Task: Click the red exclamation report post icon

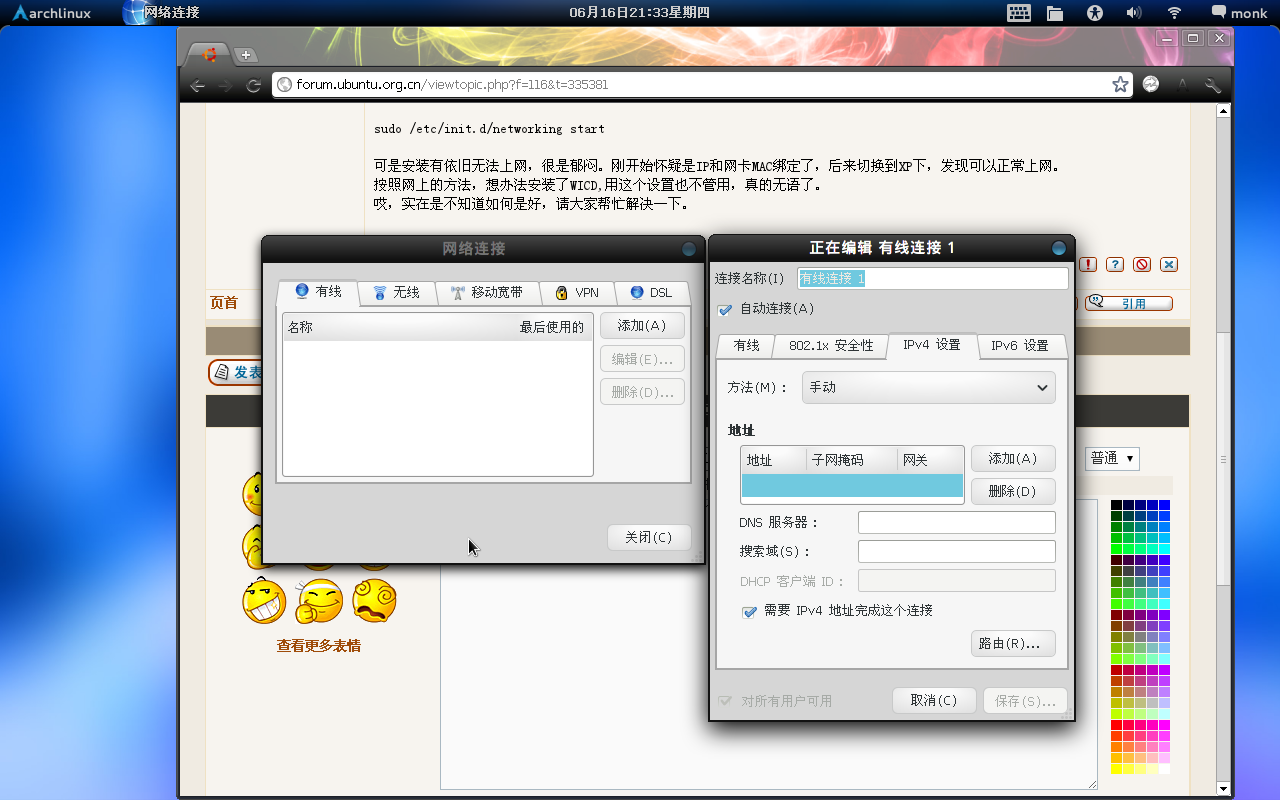Action: (1088, 264)
